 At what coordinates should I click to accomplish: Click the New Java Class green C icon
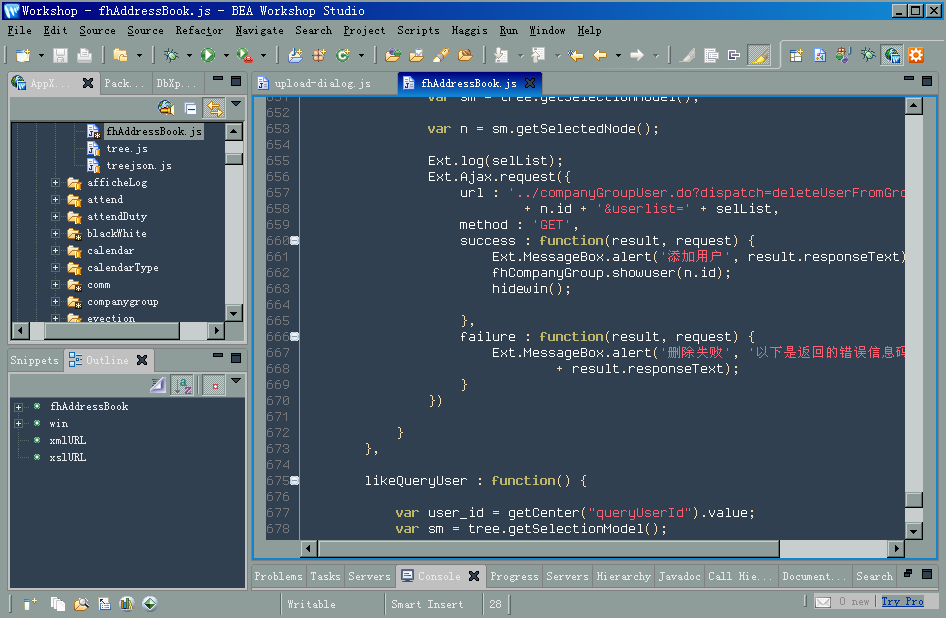pyautogui.click(x=343, y=56)
